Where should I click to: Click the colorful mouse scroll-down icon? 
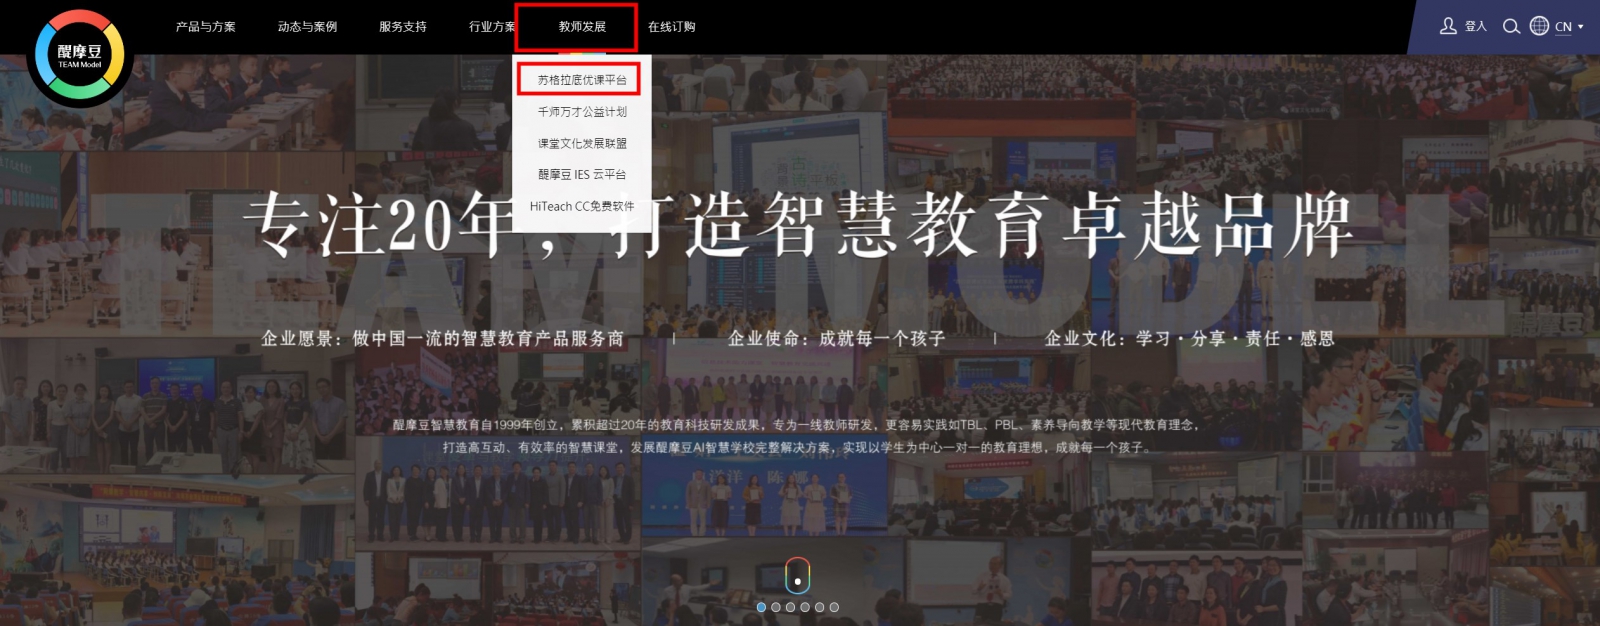click(x=797, y=576)
